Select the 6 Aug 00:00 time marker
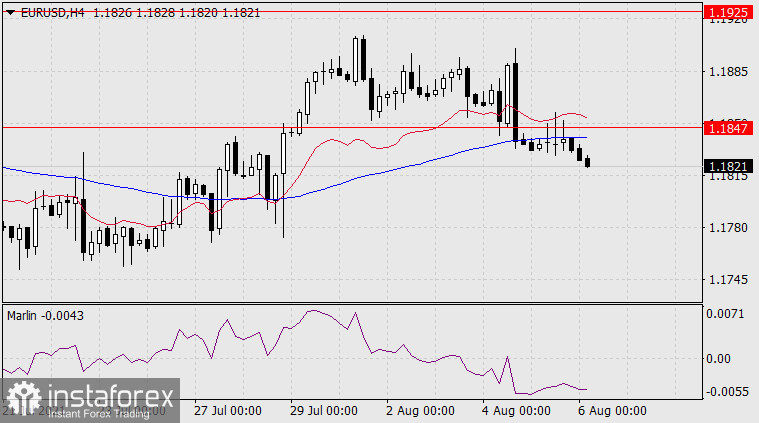Viewport: 759px width, 423px height. pos(611,410)
